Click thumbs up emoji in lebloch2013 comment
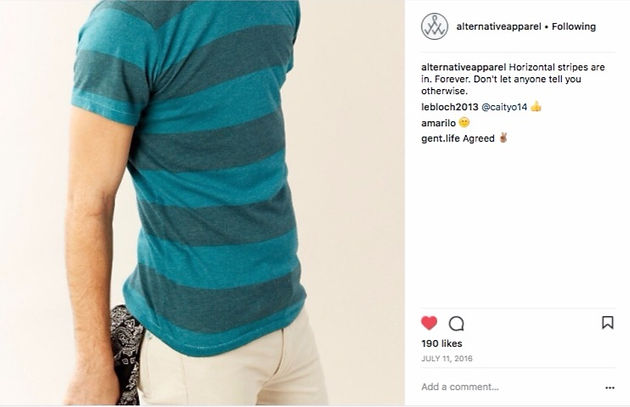This screenshot has width=630, height=407. 536,106
